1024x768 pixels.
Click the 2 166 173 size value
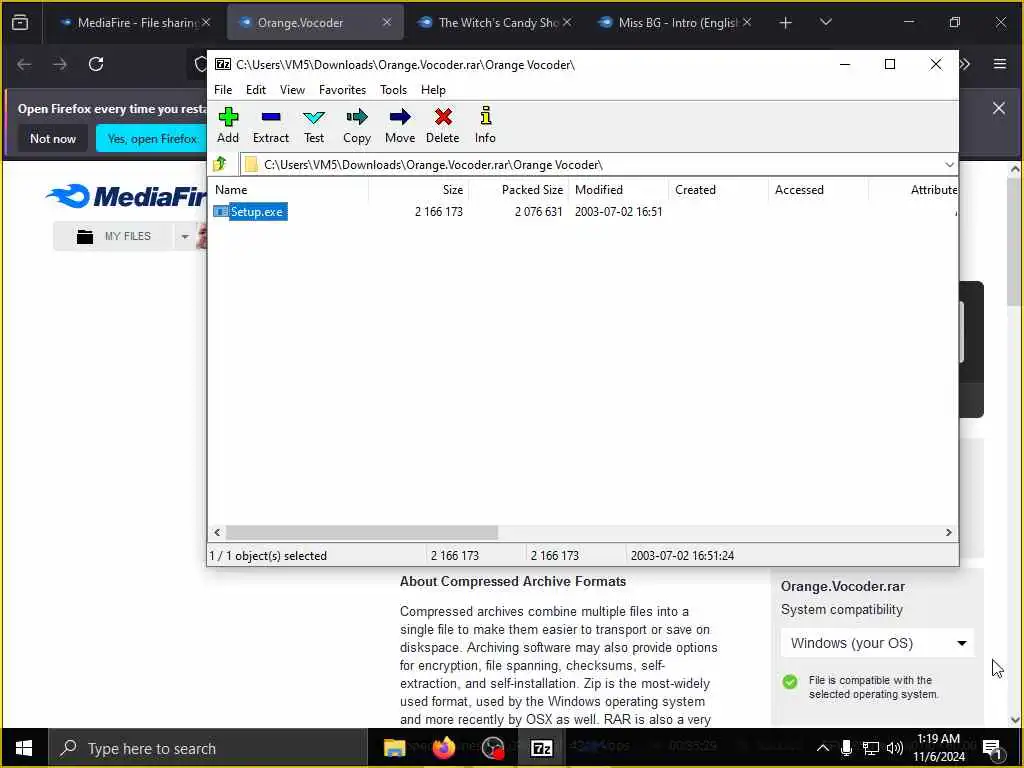439,212
